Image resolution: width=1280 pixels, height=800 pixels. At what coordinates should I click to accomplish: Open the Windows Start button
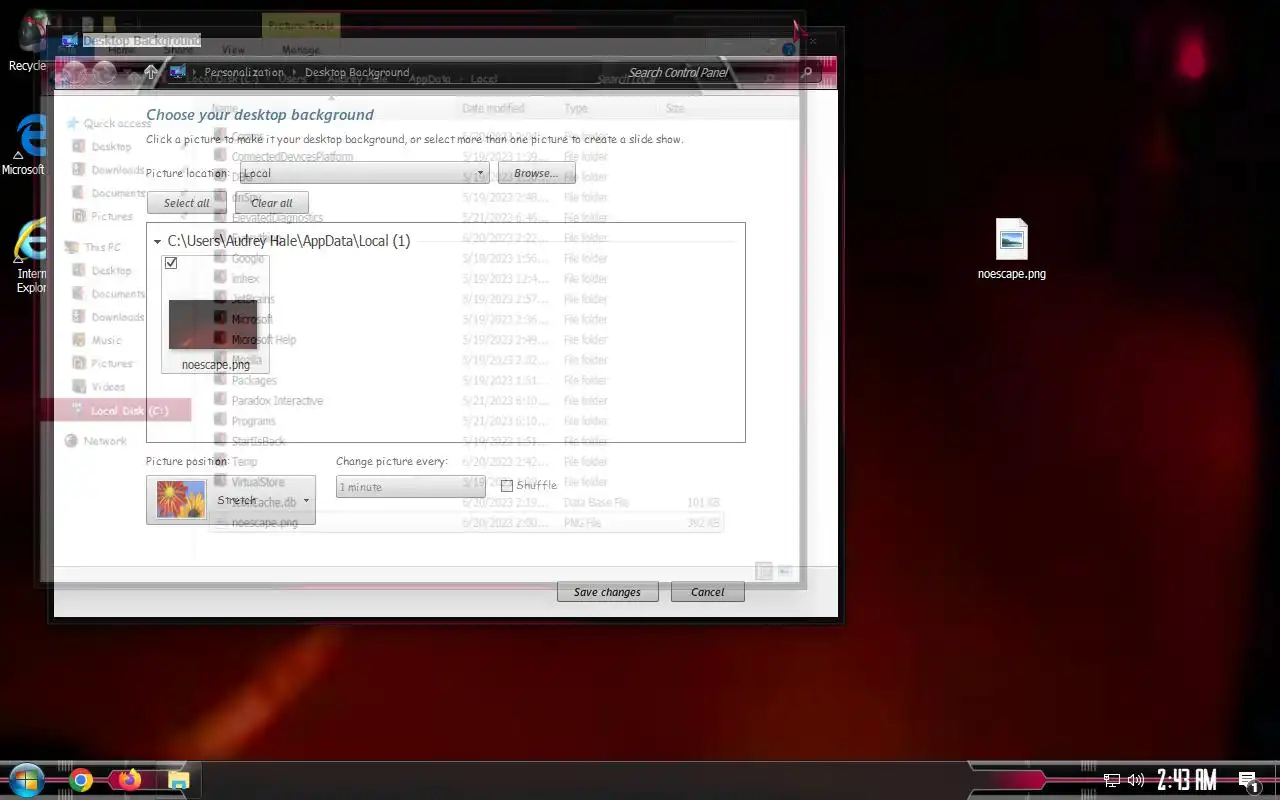pos(26,780)
